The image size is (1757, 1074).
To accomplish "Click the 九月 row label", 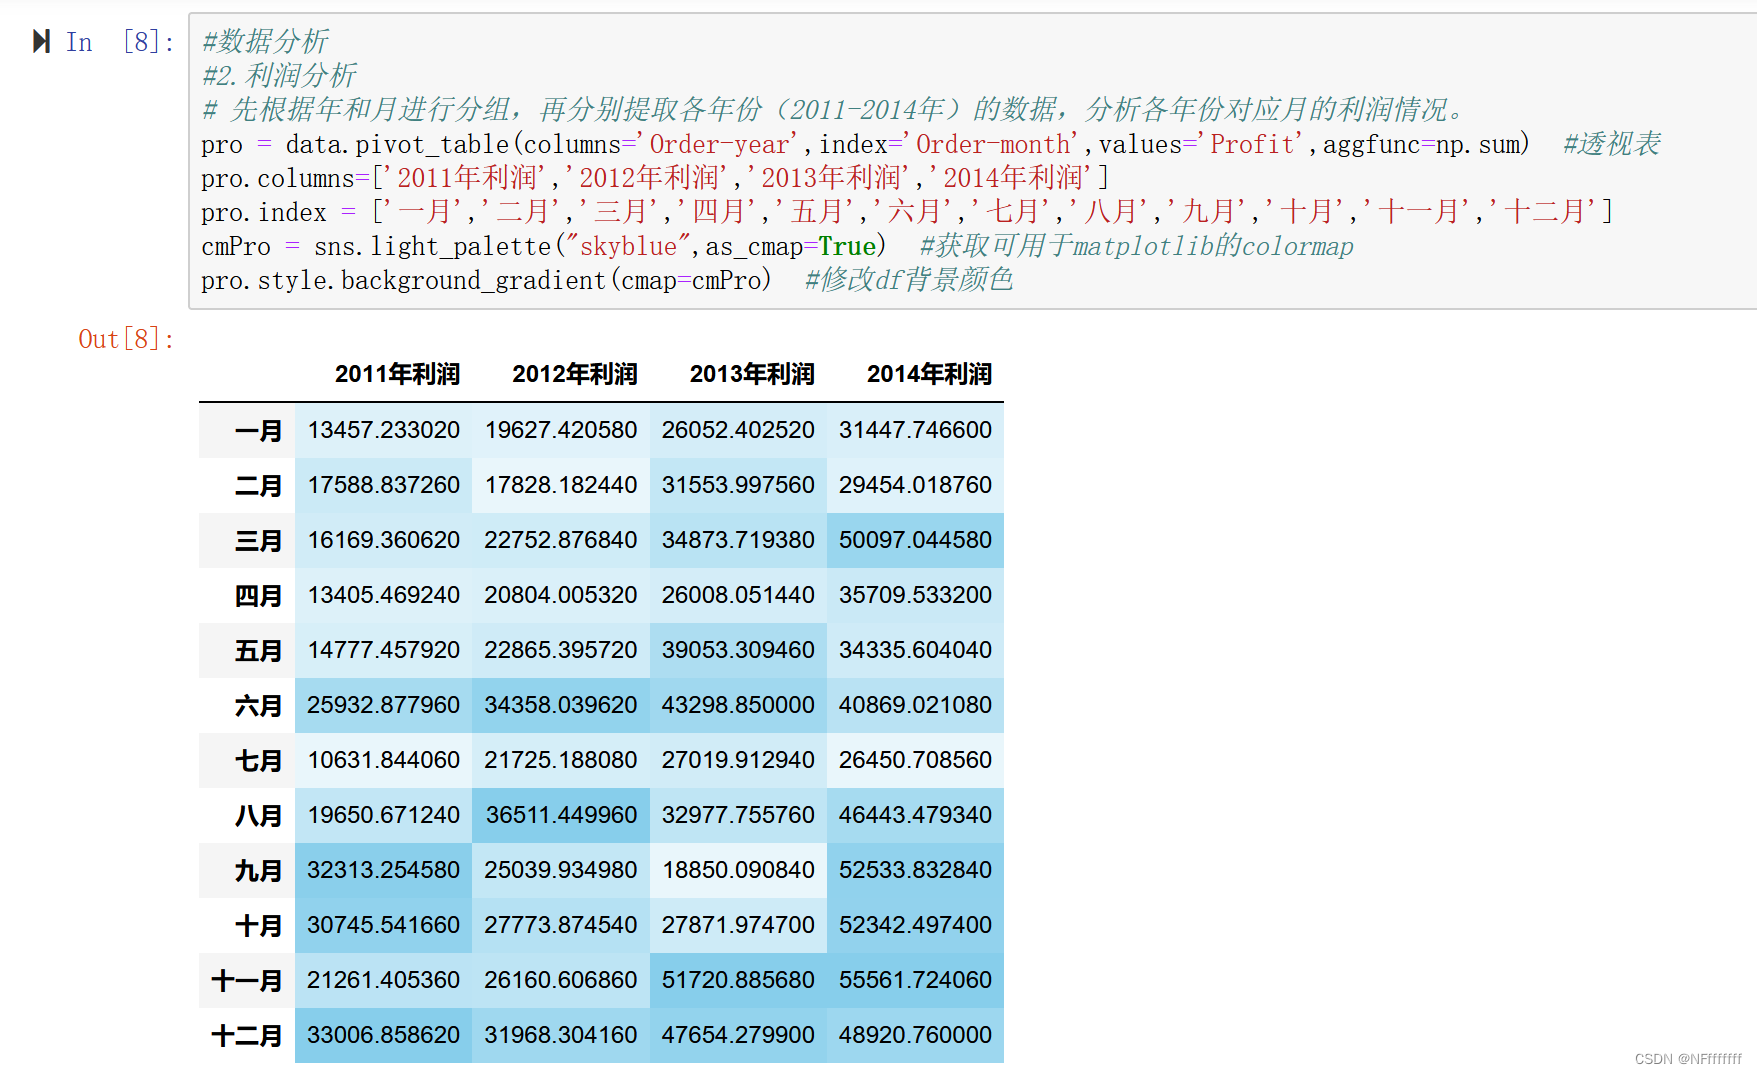I will [259, 871].
